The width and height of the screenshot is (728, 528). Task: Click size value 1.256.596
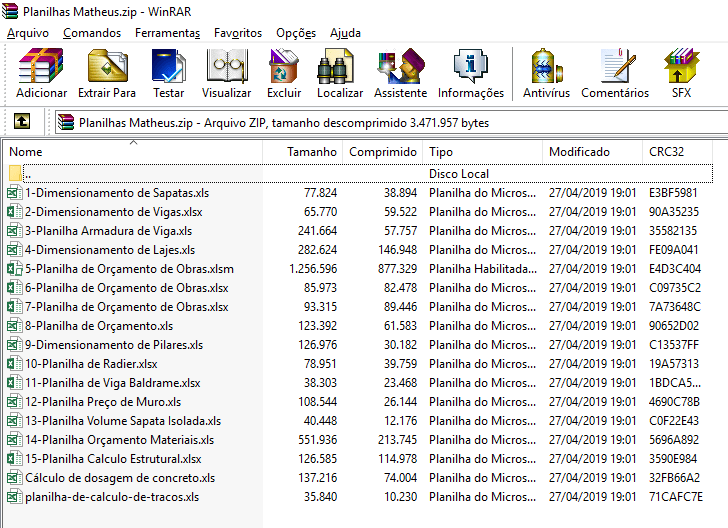(x=313, y=269)
